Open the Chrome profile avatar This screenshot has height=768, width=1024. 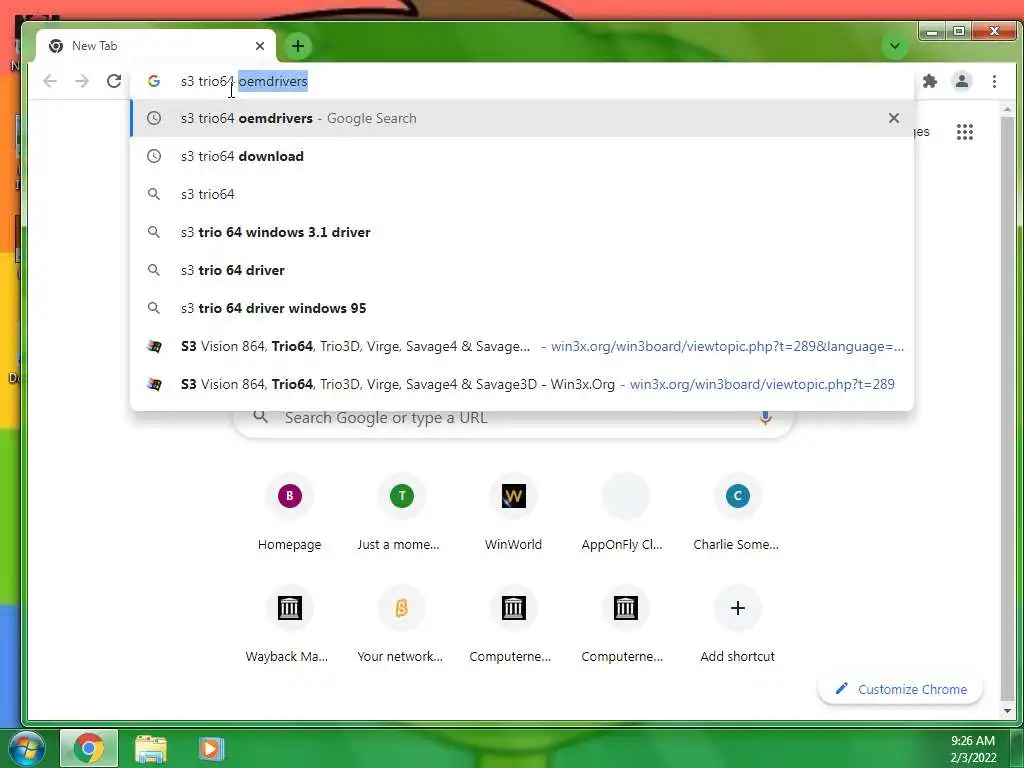pyautogui.click(x=961, y=81)
